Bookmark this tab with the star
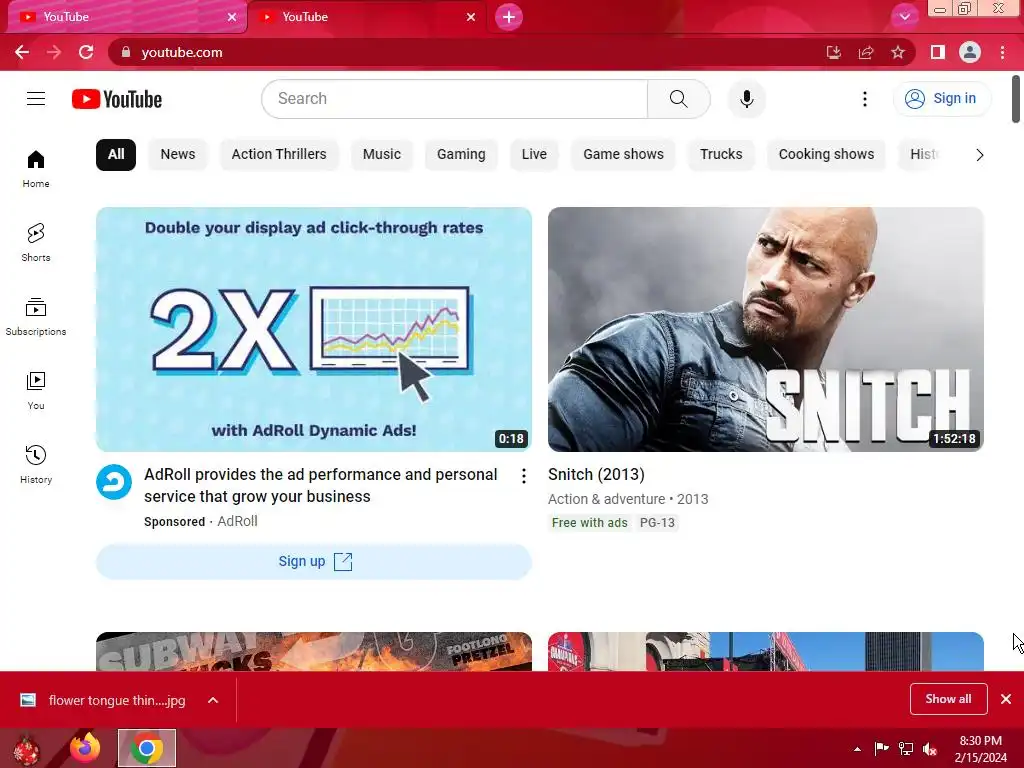 (x=898, y=52)
